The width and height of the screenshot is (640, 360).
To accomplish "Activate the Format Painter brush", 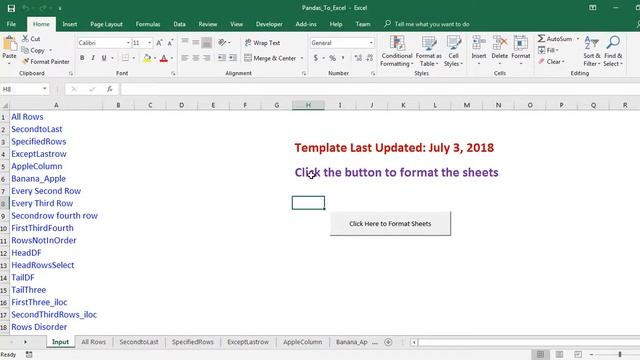I will click(45, 62).
